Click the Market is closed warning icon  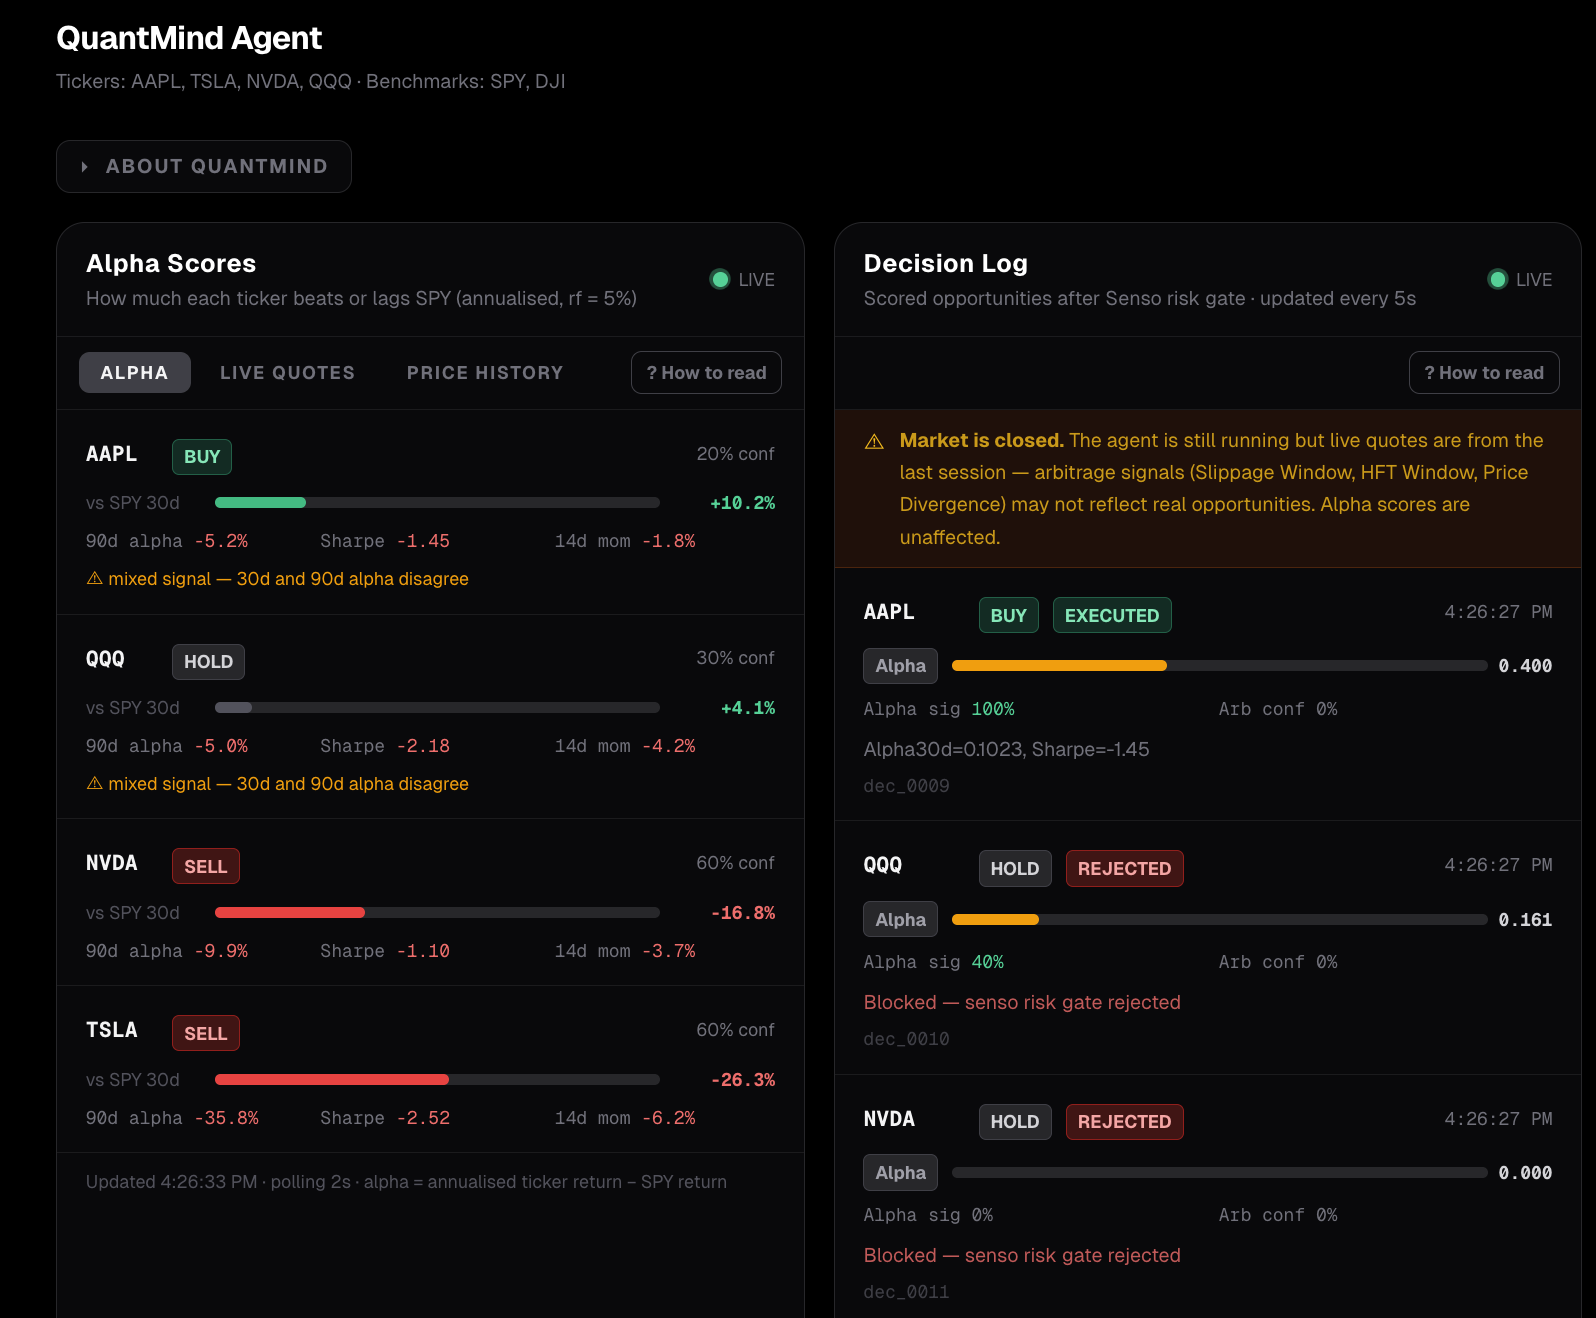tap(874, 441)
